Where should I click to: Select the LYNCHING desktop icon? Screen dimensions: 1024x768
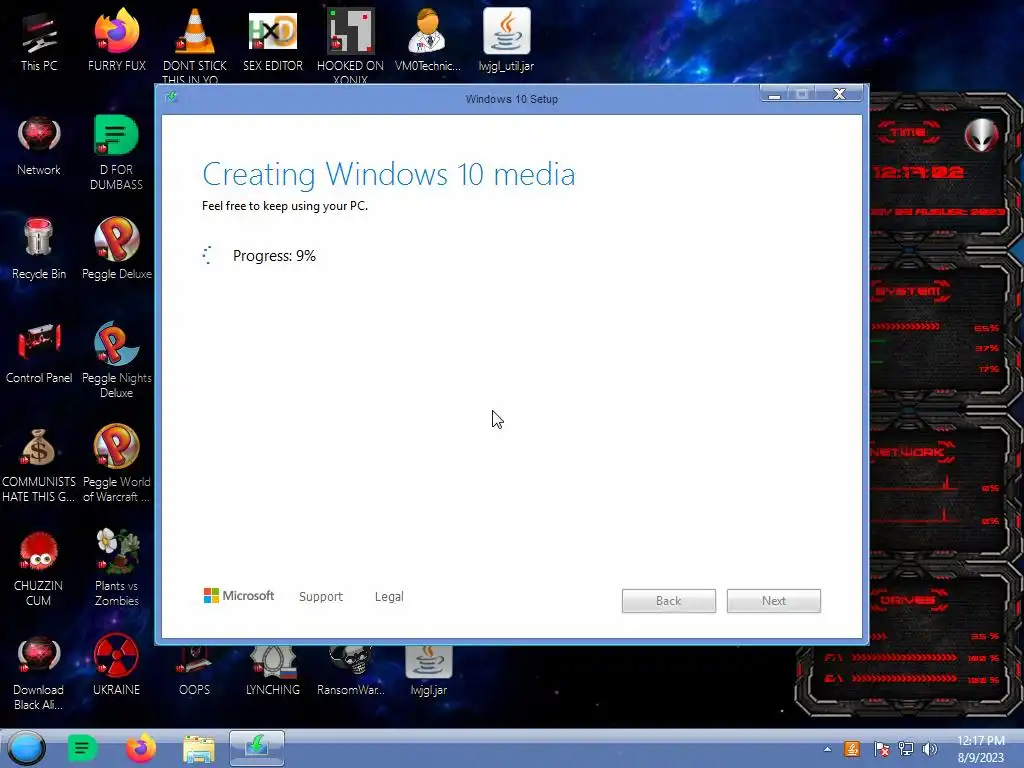(272, 671)
